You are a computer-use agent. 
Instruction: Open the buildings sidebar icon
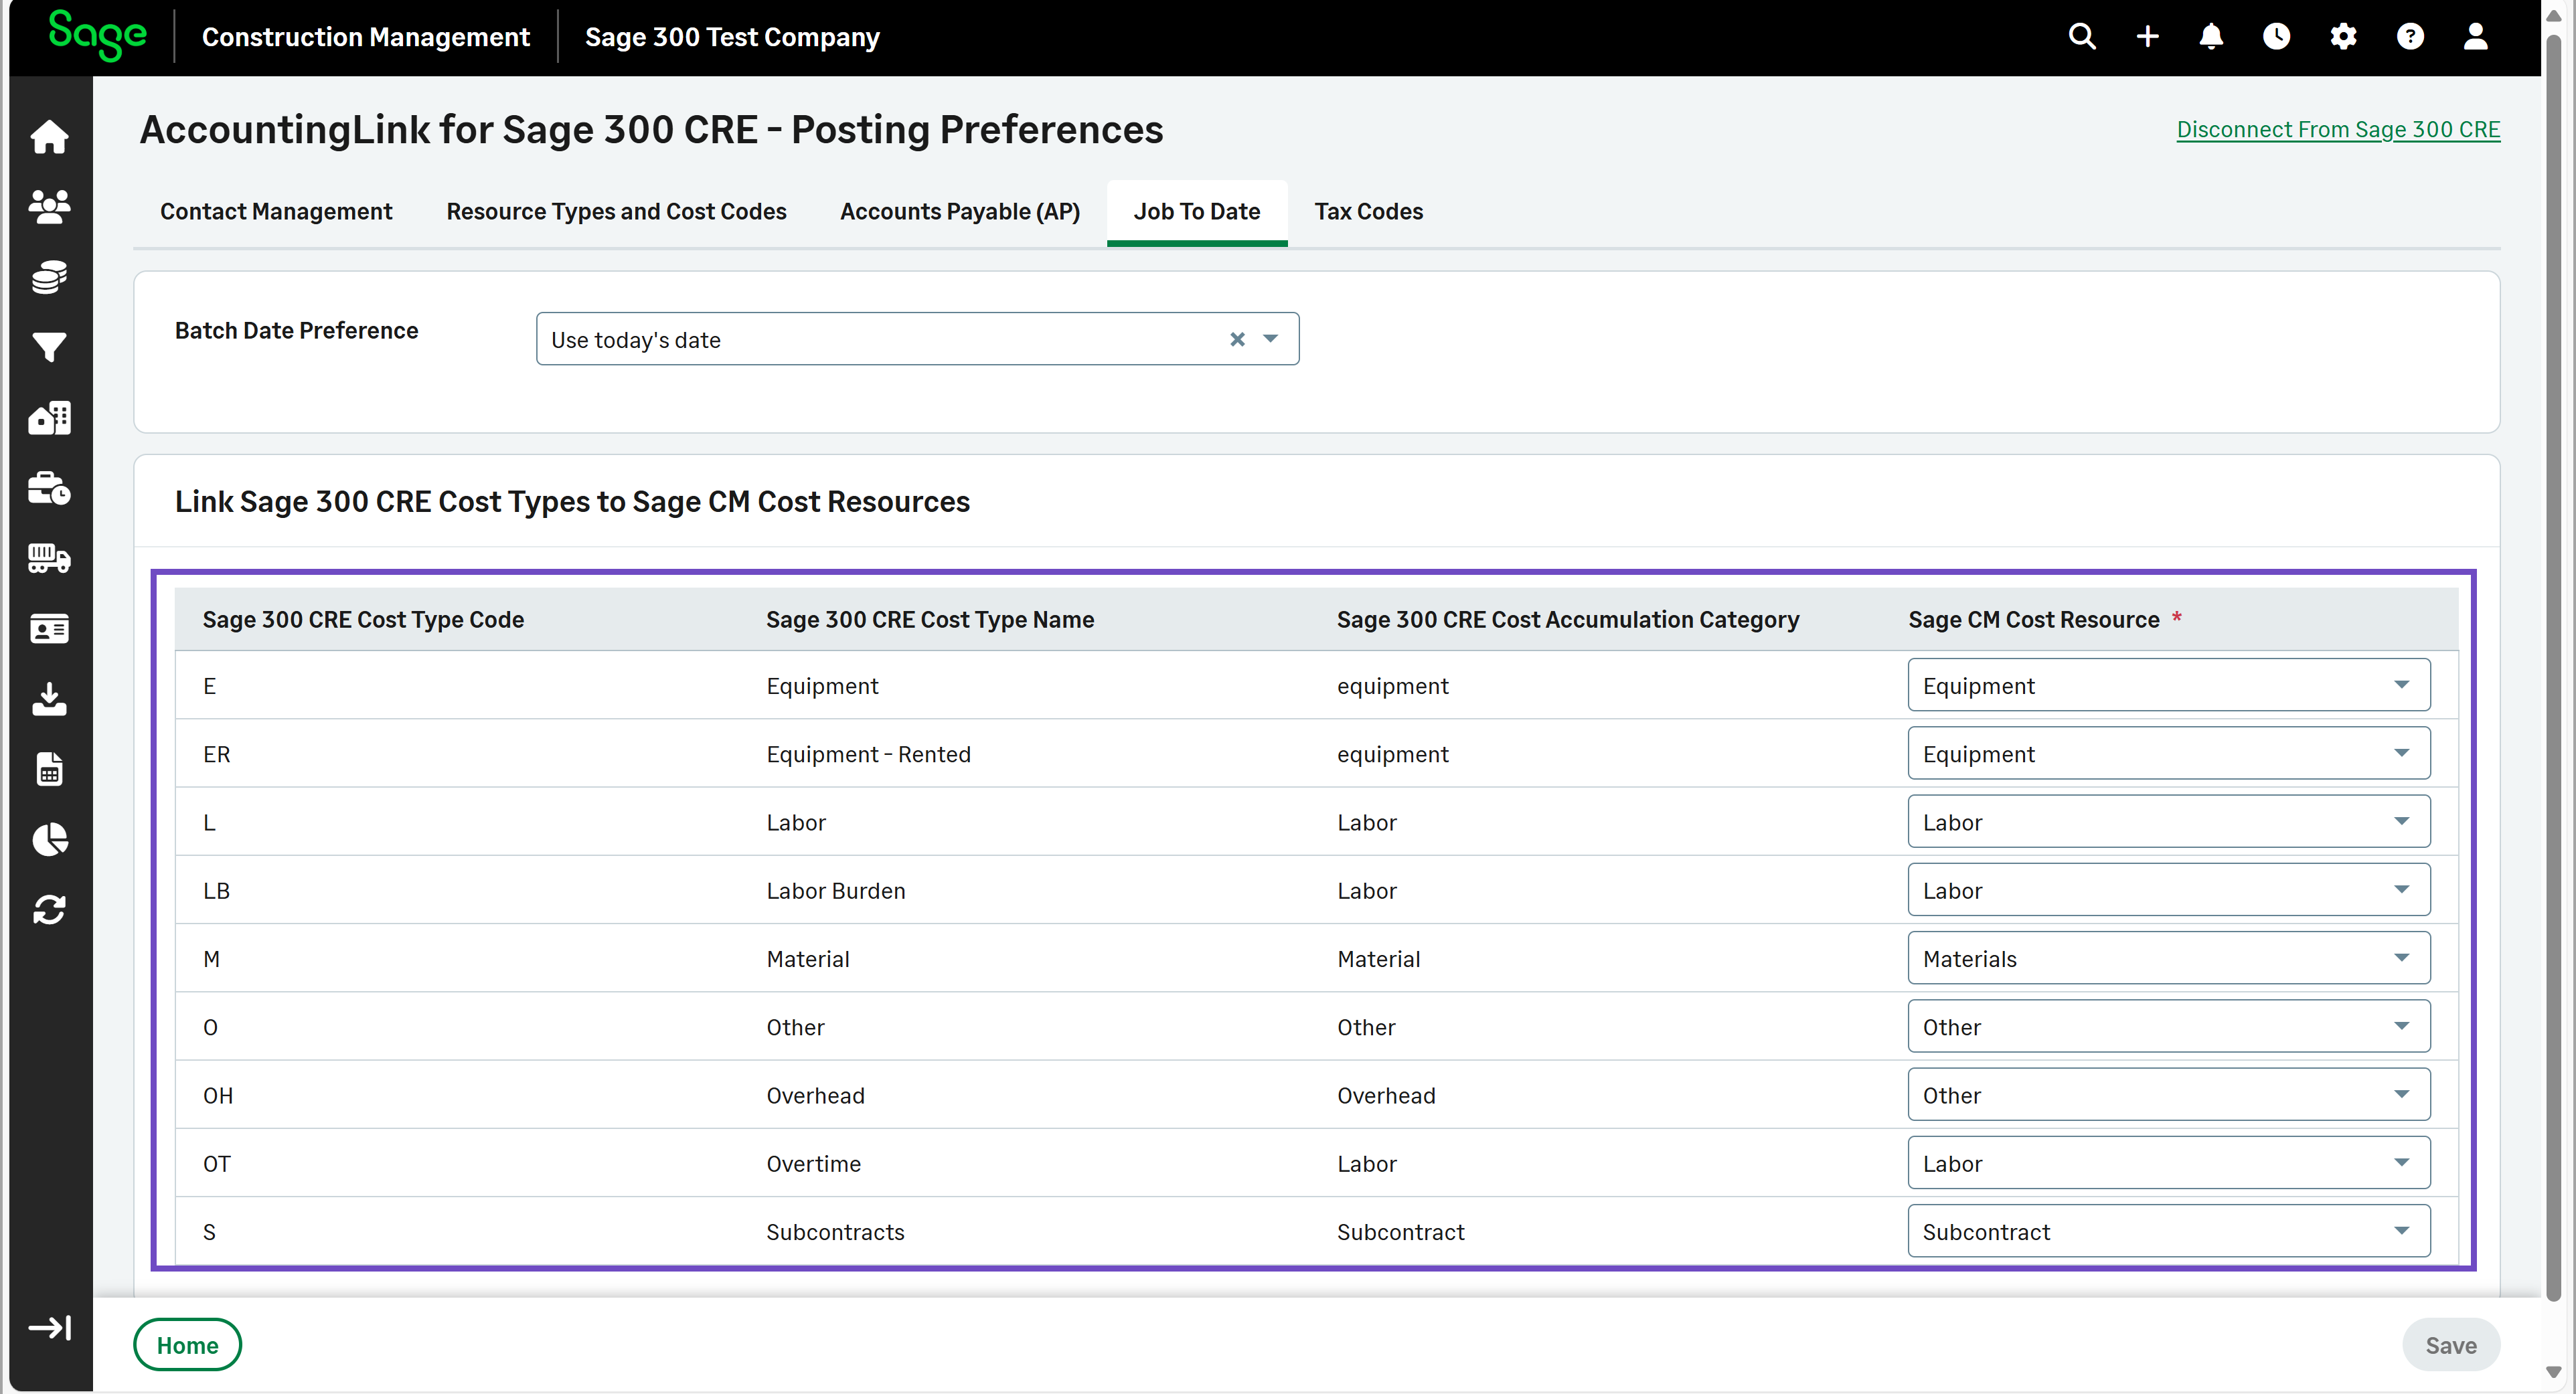pyautogui.click(x=49, y=417)
